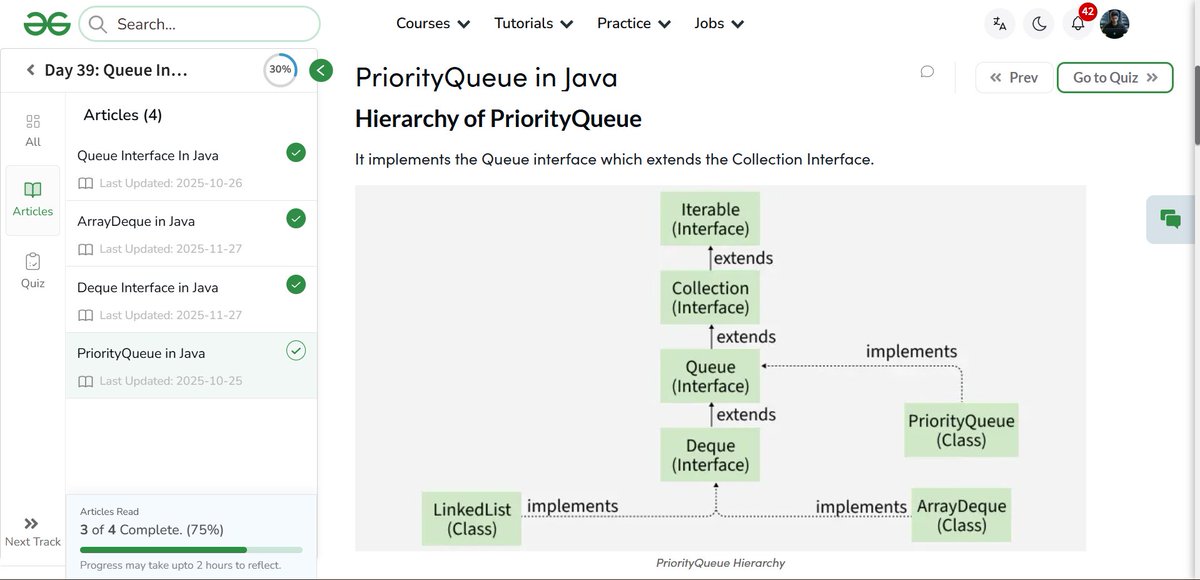The height and width of the screenshot is (580, 1200).
Task: Select the Articles sidebar tab
Action: 33,200
